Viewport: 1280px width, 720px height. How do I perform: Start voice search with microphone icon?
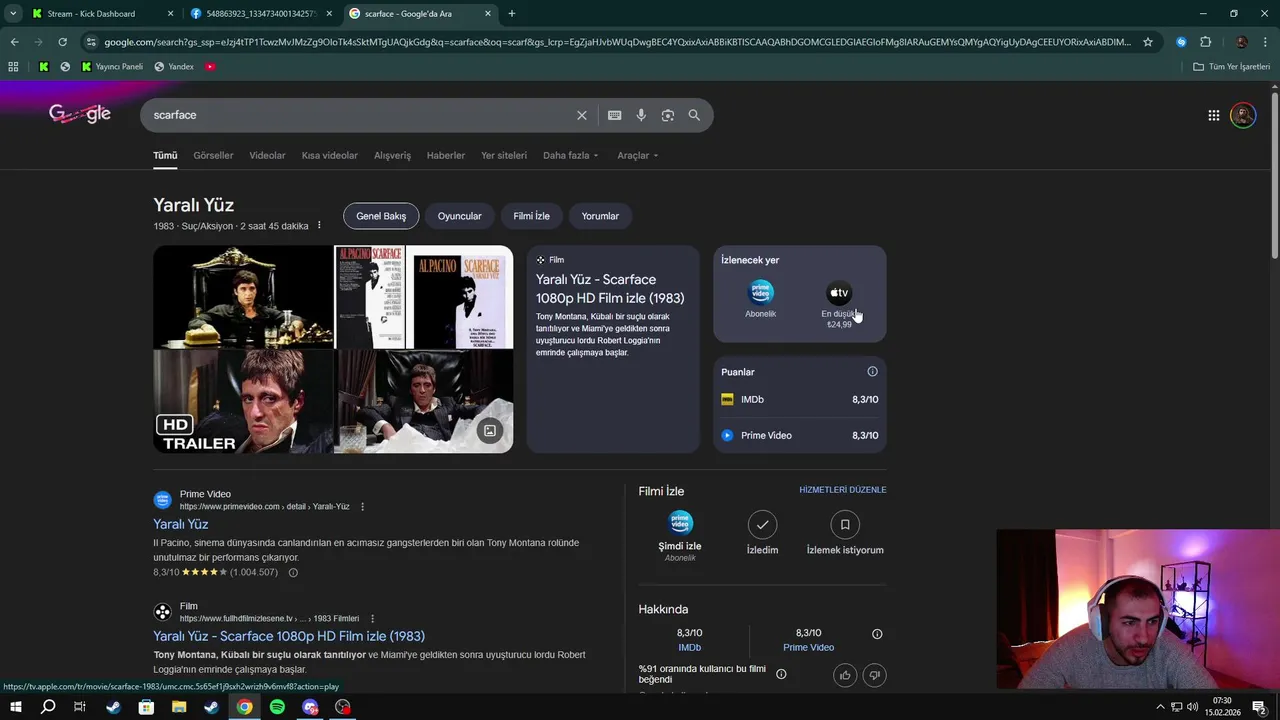[x=641, y=115]
